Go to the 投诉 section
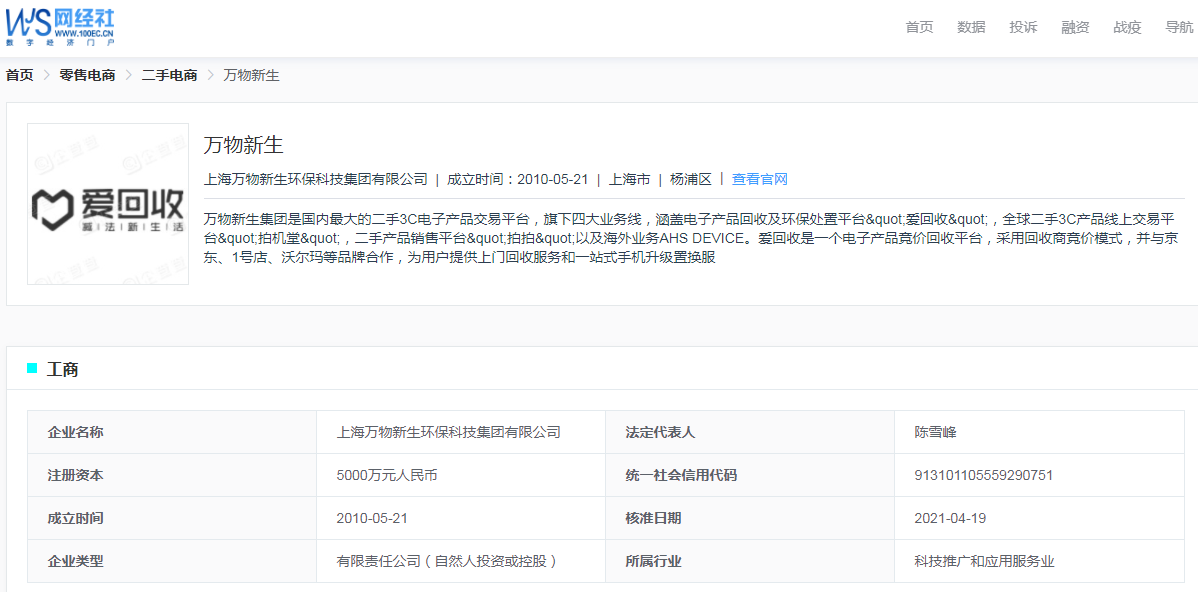The image size is (1198, 592). pyautogui.click(x=1023, y=27)
